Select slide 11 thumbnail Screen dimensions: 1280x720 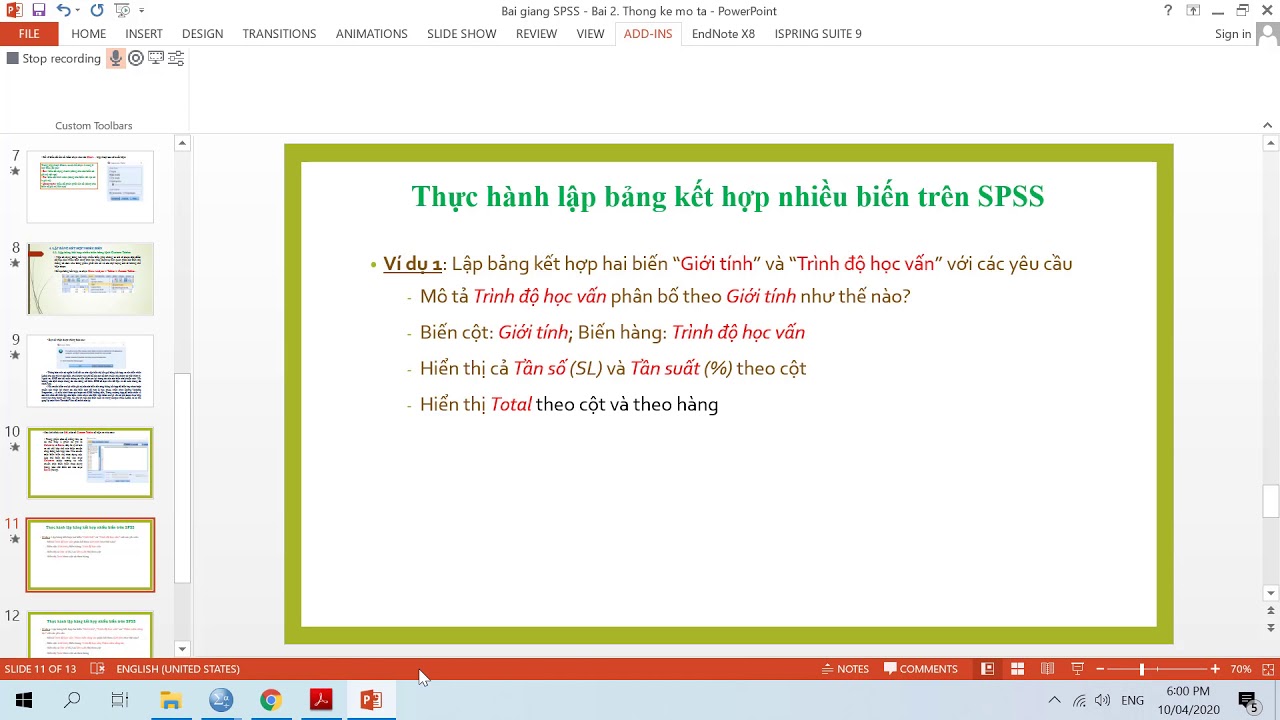[90, 555]
